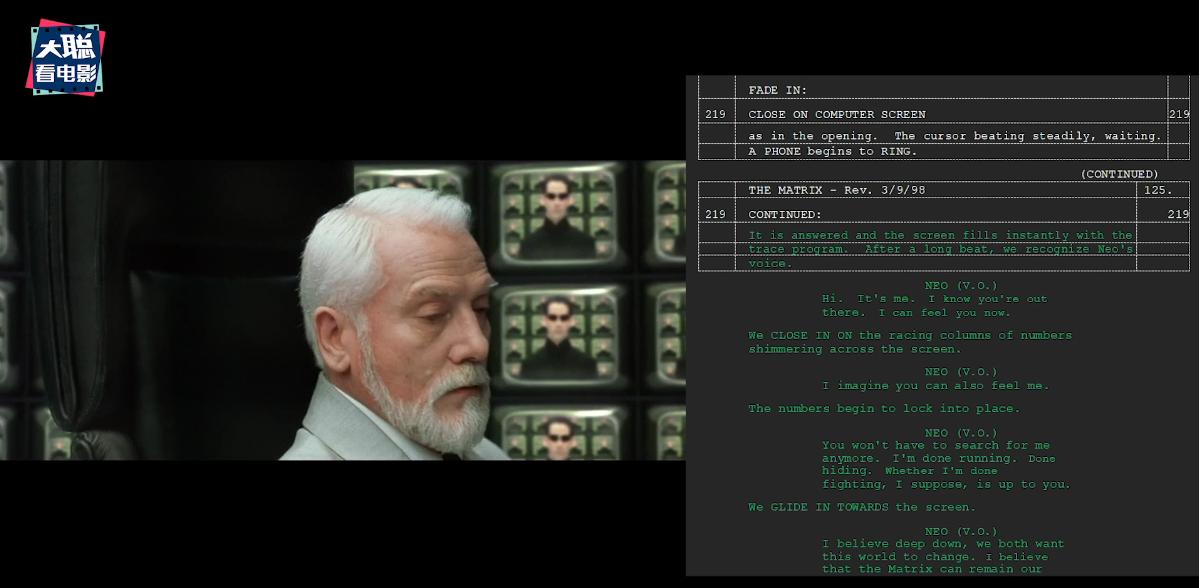Select 'We CLOSE IN ON the racing columns' line
The height and width of the screenshot is (588, 1199).
pos(910,336)
